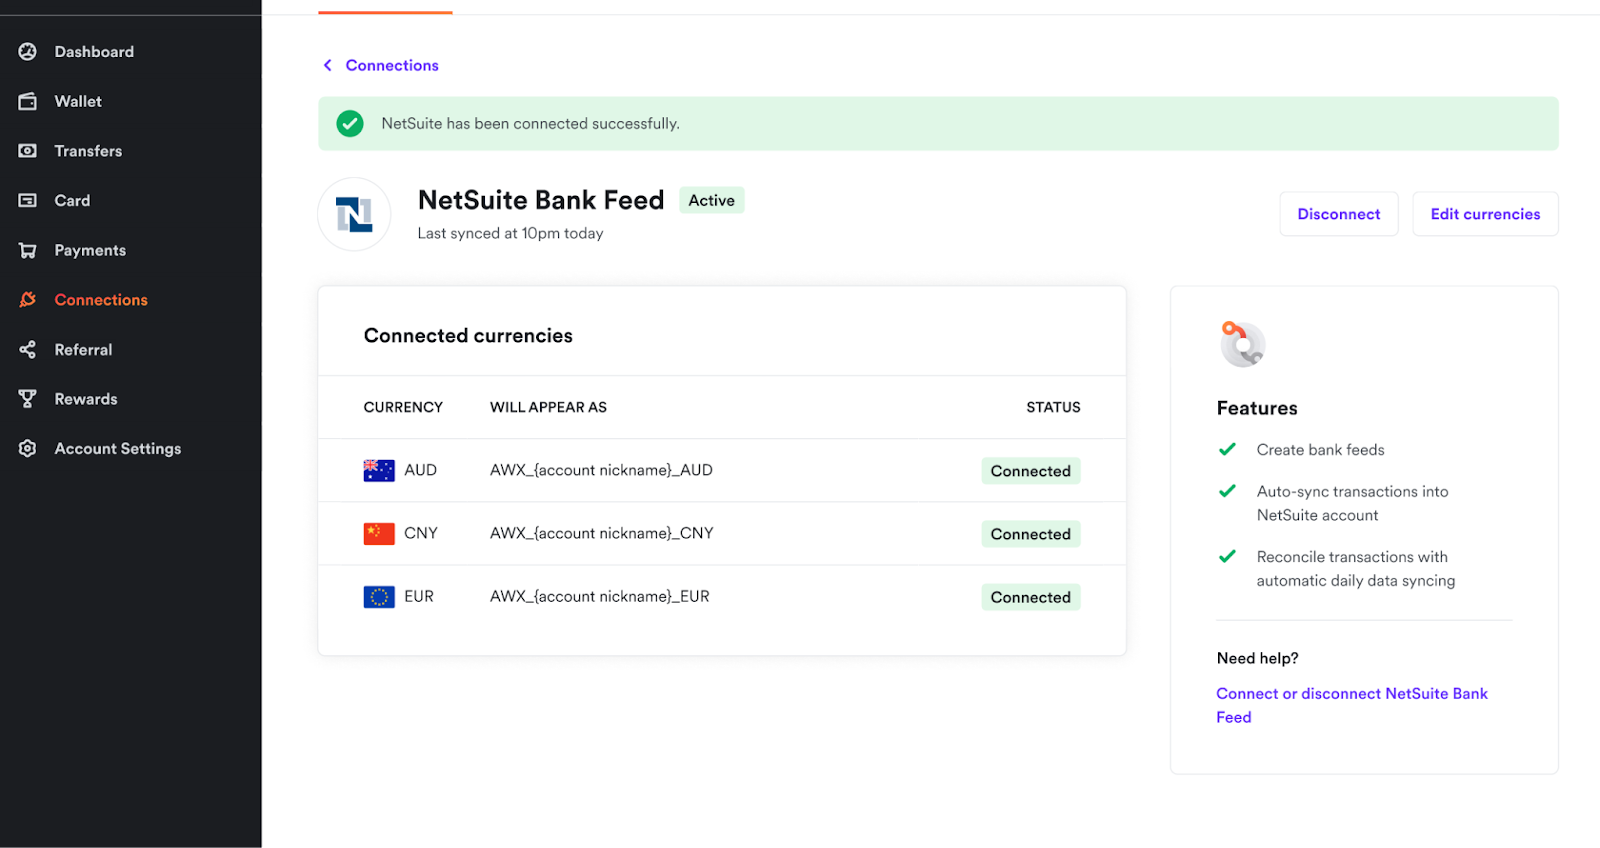Screen dimensions: 1600x848
Task: Click the Transfers icon in sidebar
Action: pos(28,151)
